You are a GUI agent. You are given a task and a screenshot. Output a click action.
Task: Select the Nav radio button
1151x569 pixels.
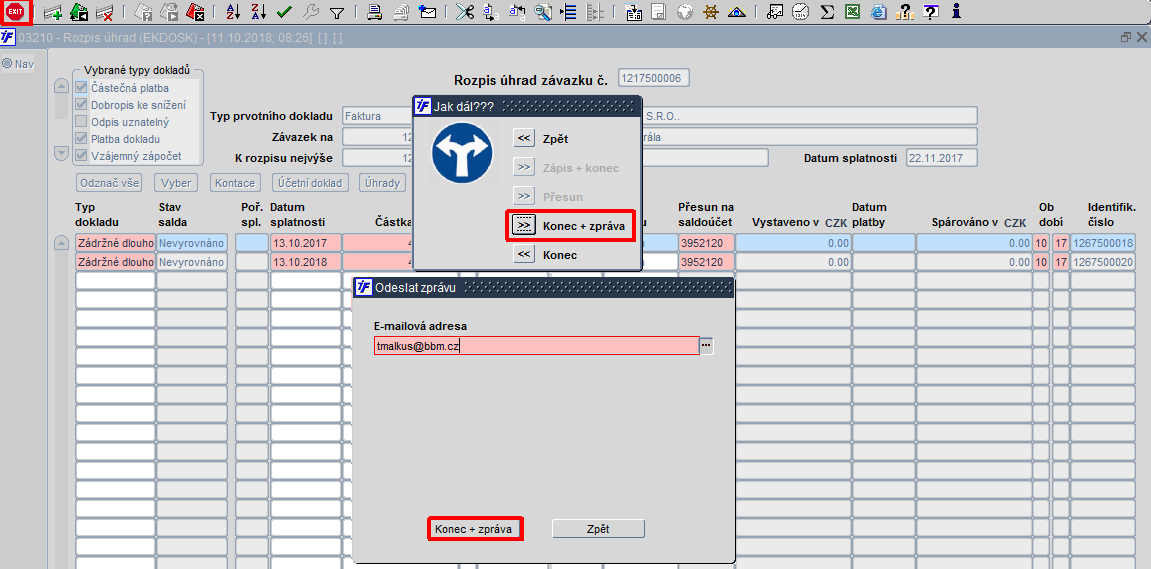(x=7, y=64)
